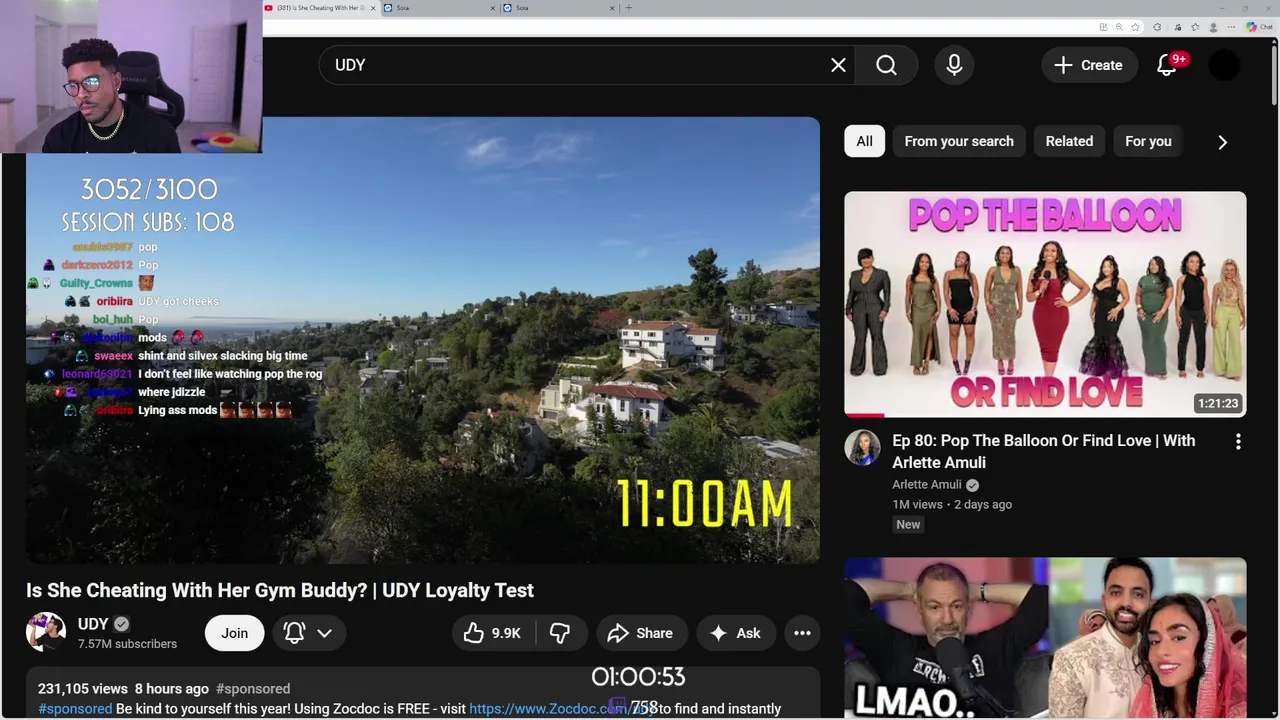Viewport: 1280px width, 720px height.
Task: Open the LMAO video thumbnail
Action: tap(1045, 638)
